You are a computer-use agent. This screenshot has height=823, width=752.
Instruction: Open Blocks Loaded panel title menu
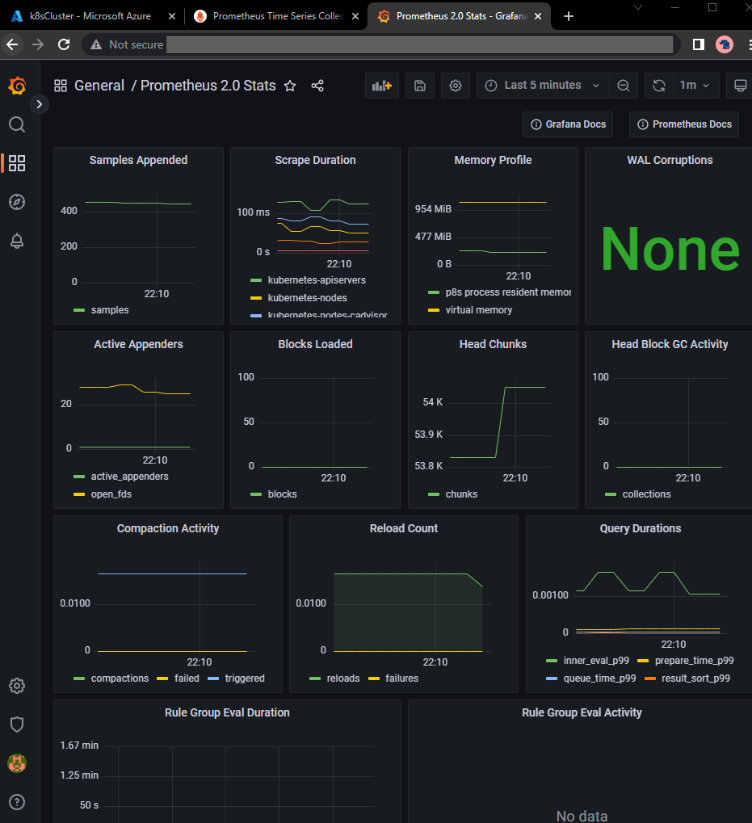[x=315, y=344]
